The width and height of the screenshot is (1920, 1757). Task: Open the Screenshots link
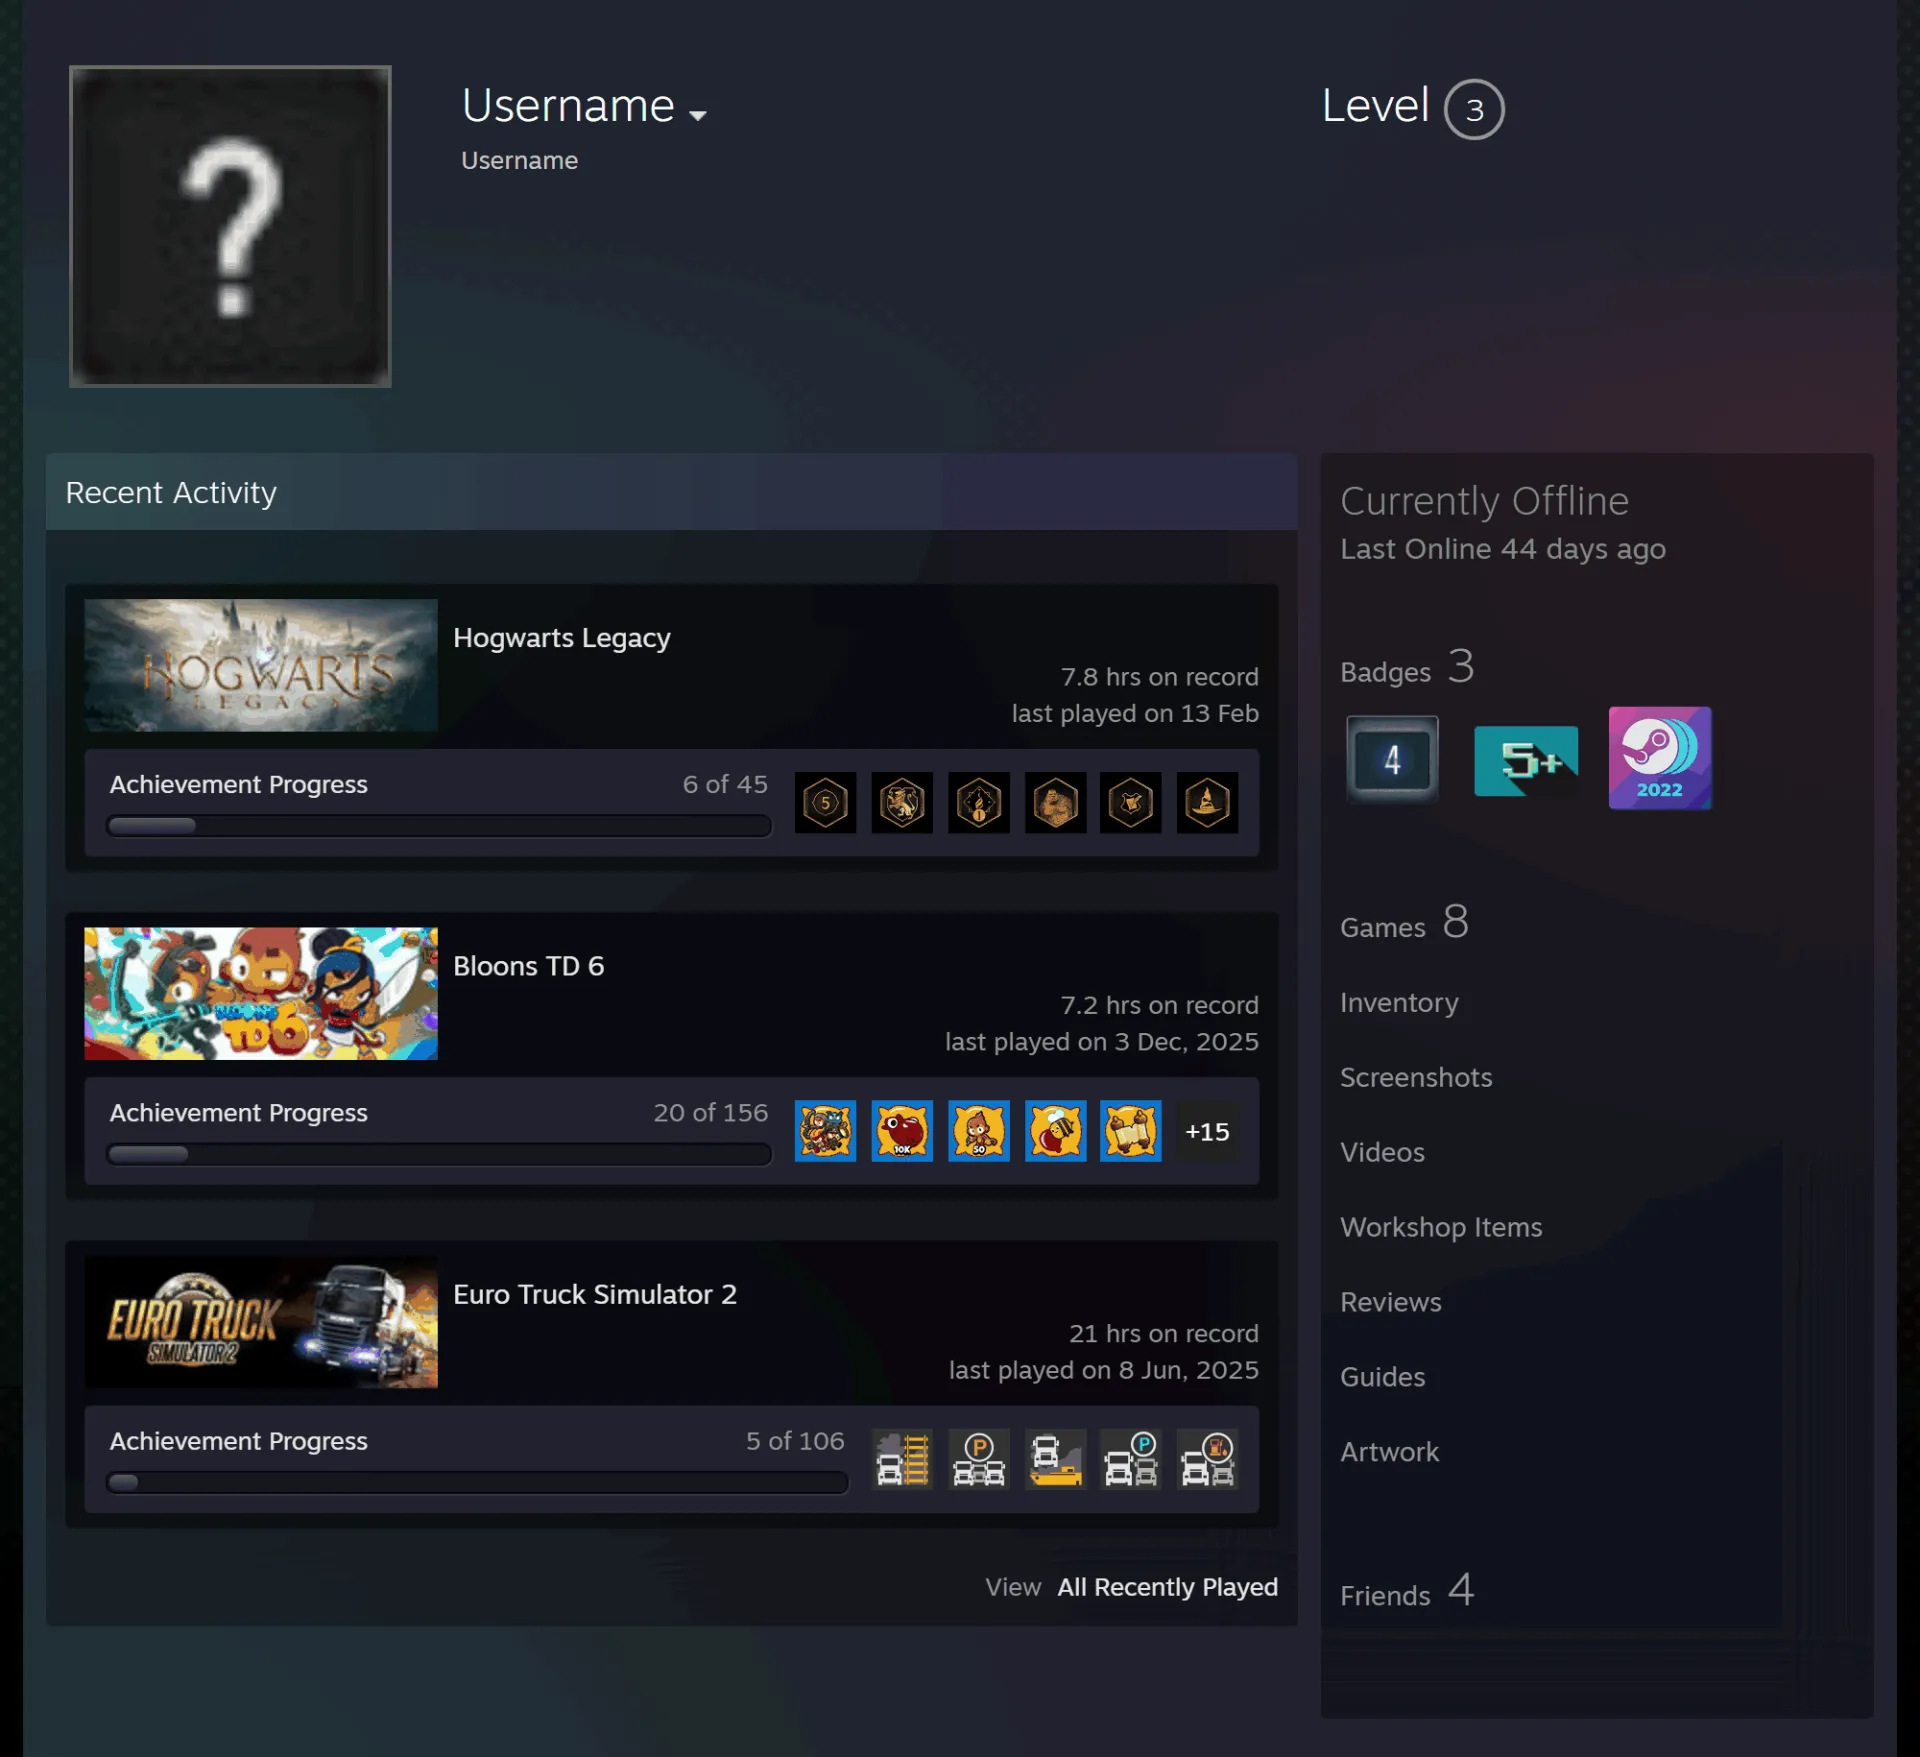pyautogui.click(x=1416, y=1077)
